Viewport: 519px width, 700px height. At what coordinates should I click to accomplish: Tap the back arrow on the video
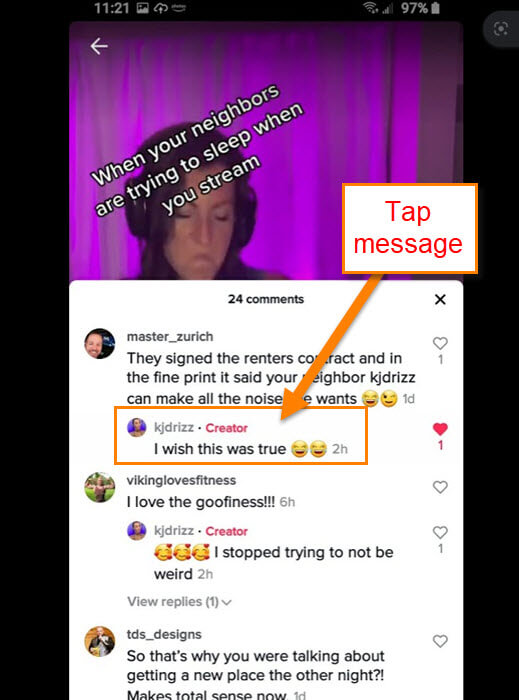(x=99, y=46)
